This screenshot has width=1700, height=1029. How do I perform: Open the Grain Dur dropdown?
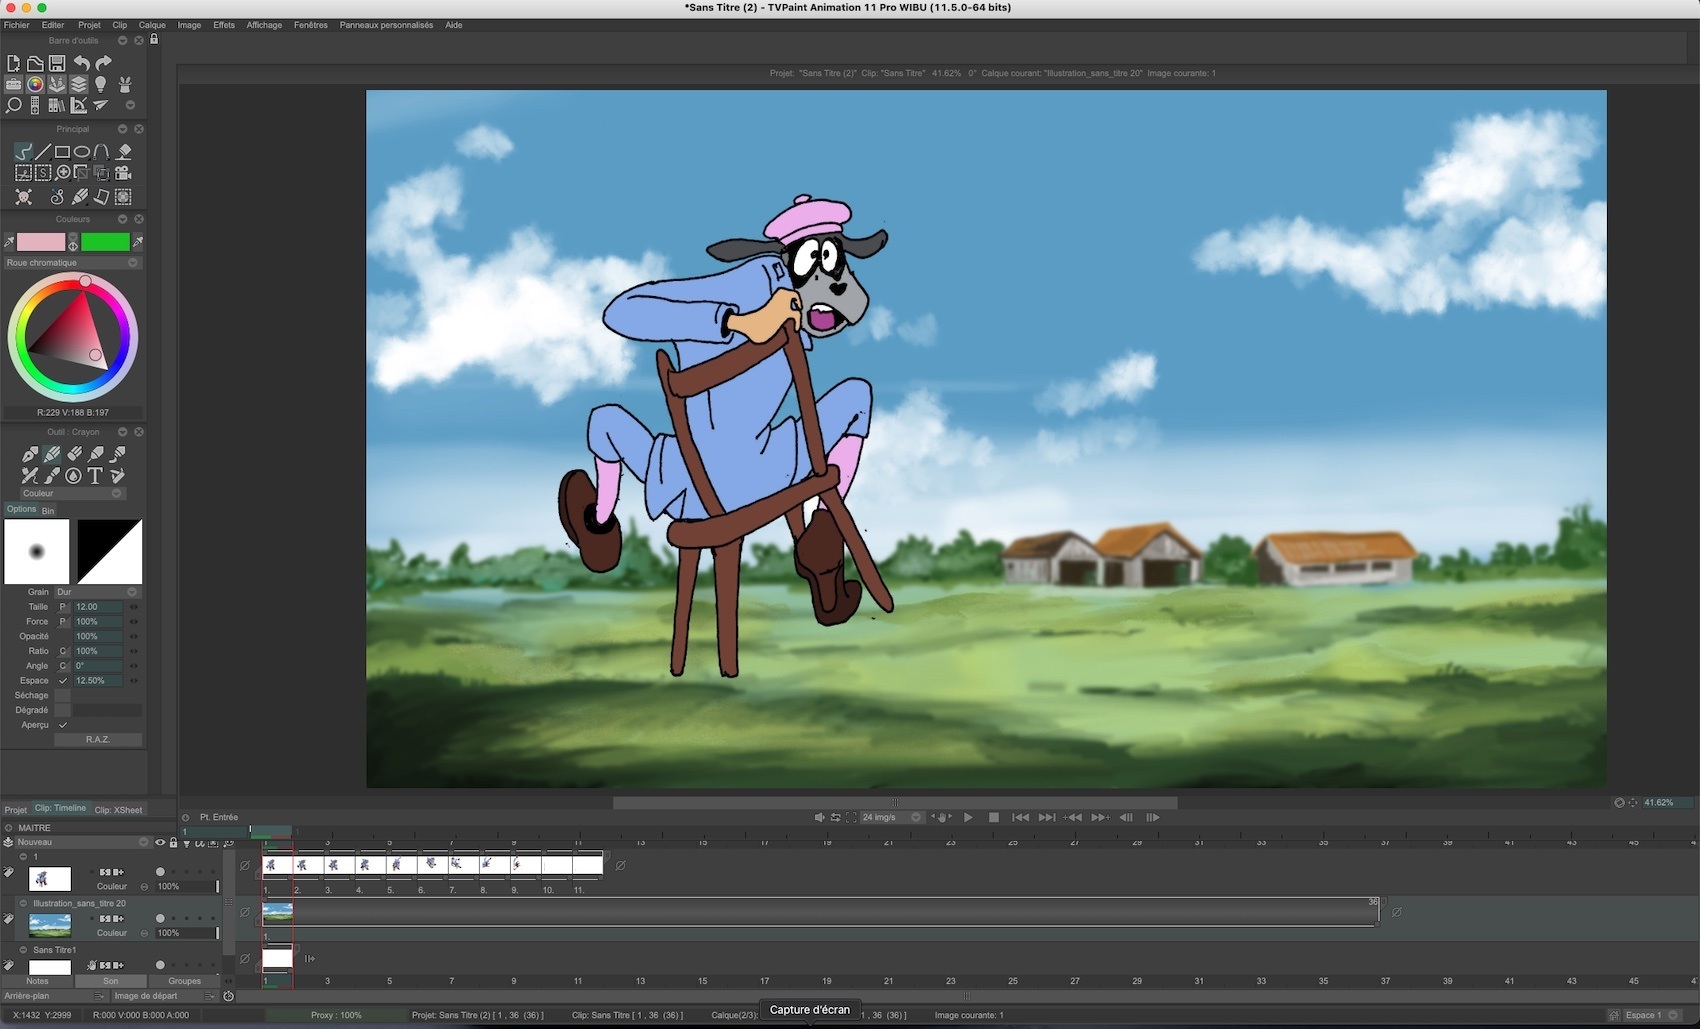[x=98, y=592]
